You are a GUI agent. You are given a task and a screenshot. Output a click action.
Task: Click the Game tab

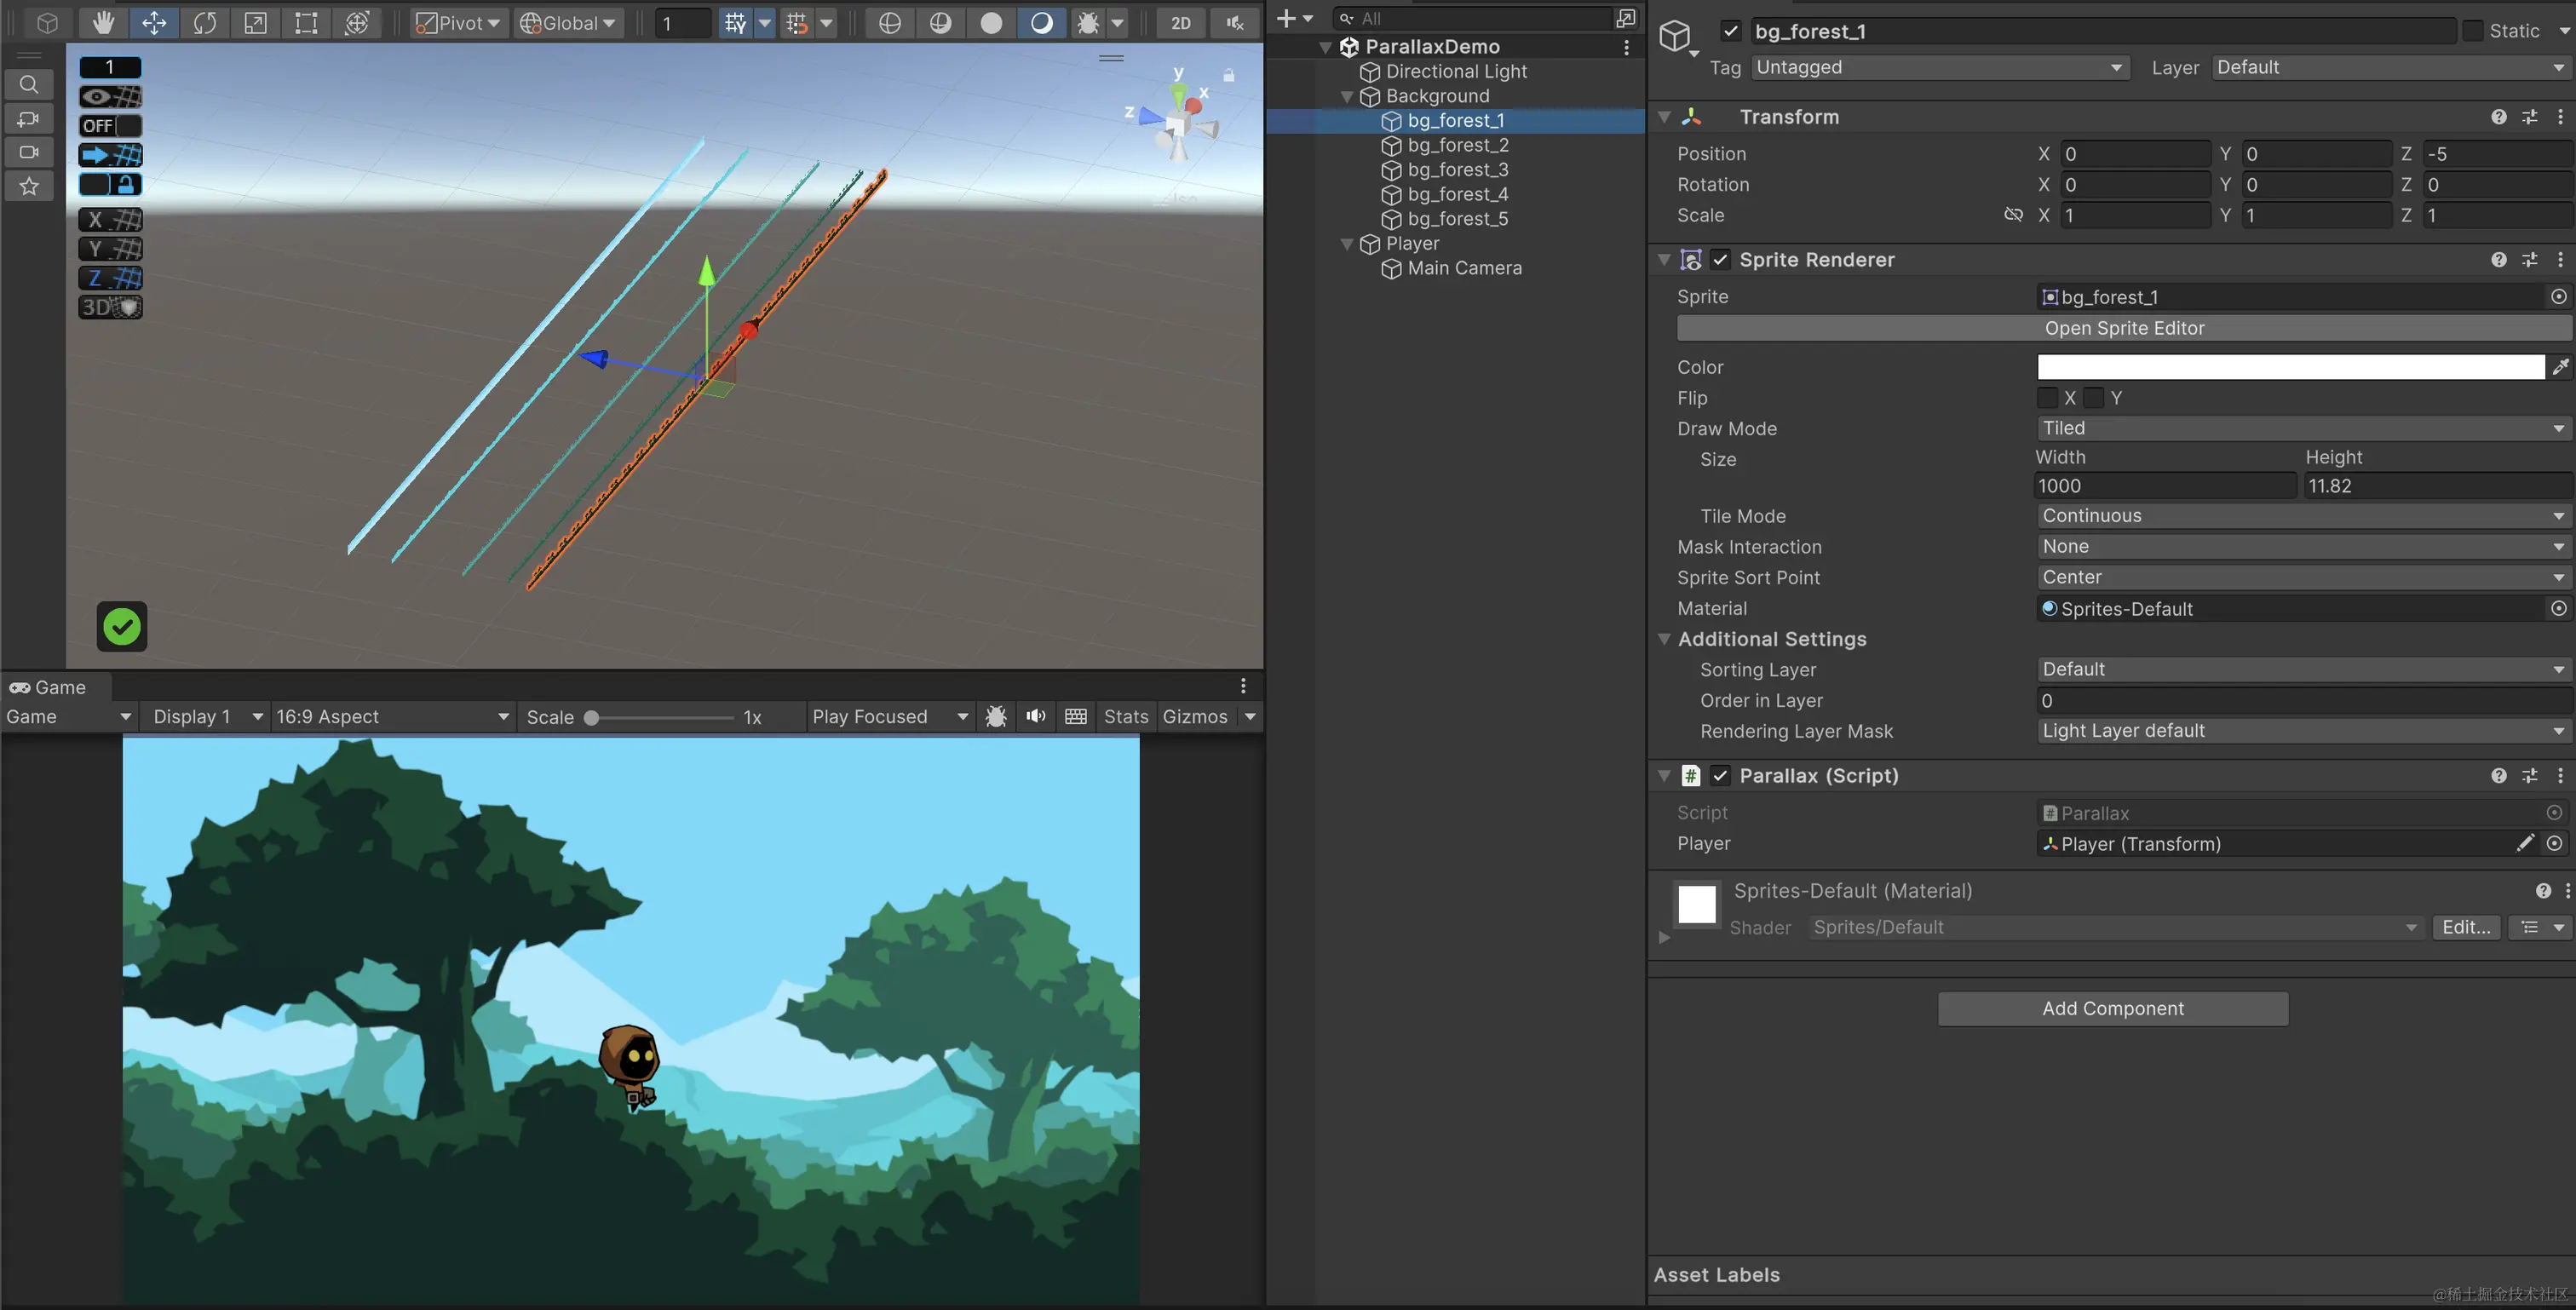(x=48, y=687)
